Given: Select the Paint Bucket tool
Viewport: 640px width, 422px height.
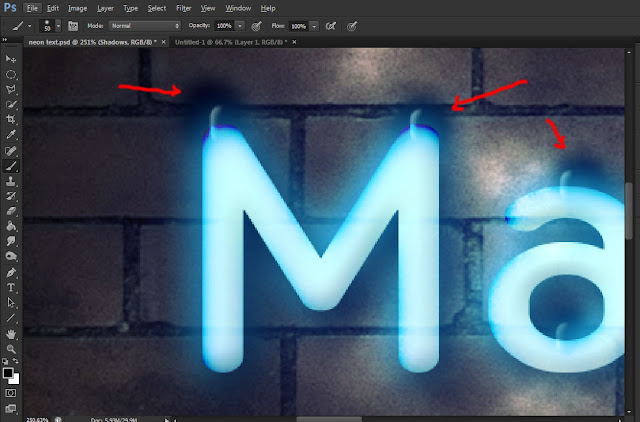Looking at the screenshot, I should [x=11, y=227].
